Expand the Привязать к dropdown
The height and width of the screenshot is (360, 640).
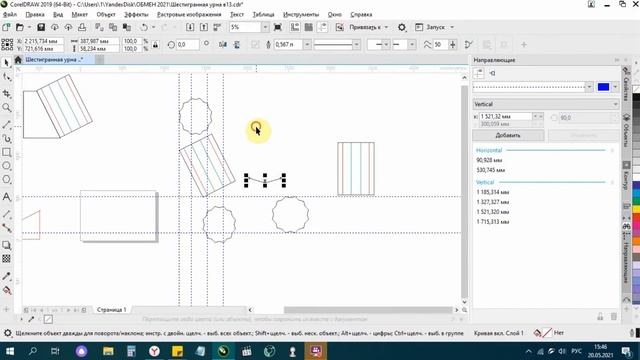pos(386,27)
